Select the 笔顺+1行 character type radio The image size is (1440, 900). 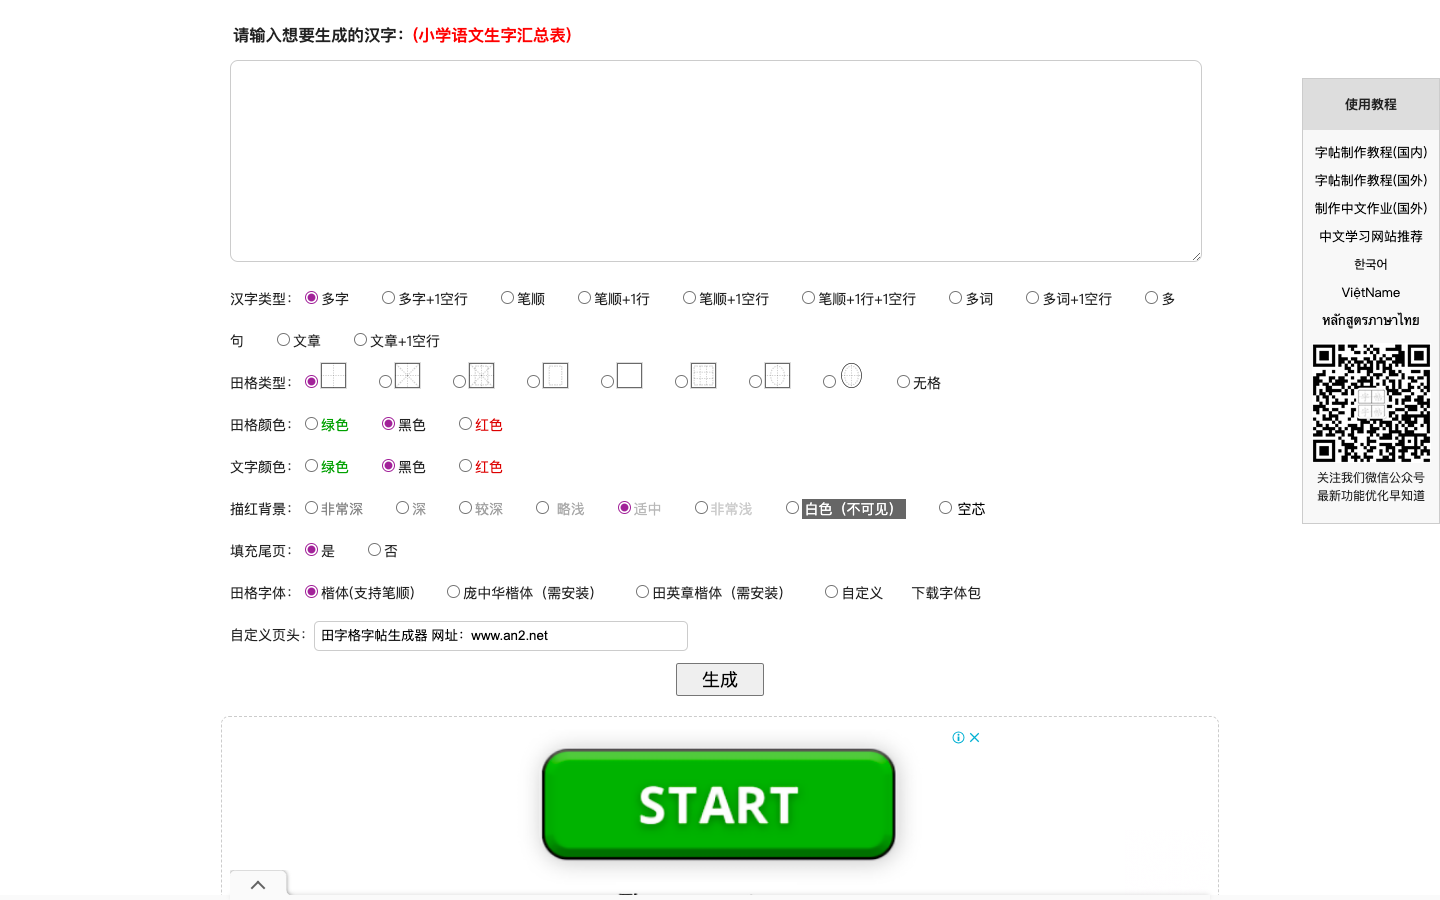[585, 298]
